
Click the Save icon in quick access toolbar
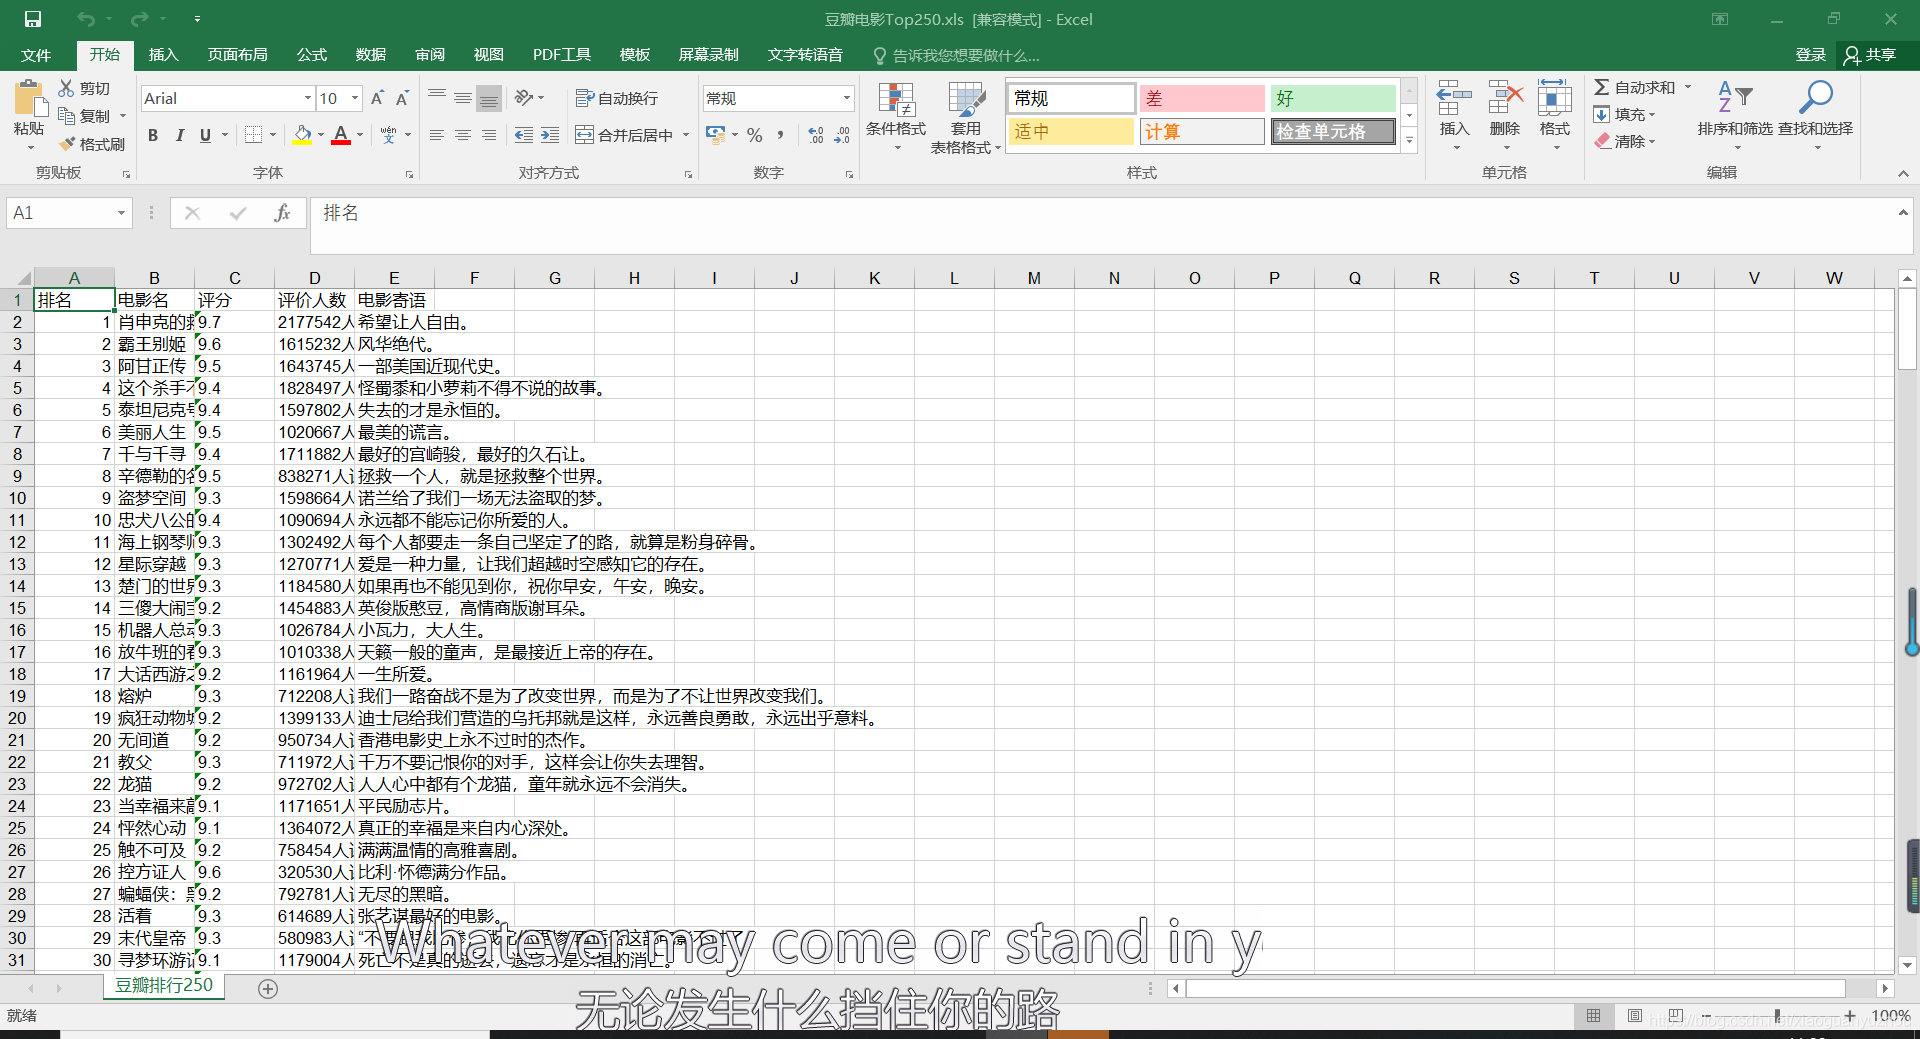point(32,19)
